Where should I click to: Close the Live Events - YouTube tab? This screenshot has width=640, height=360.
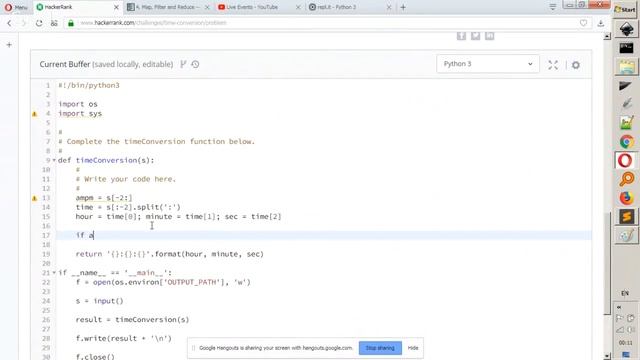pyautogui.click(x=298, y=7)
